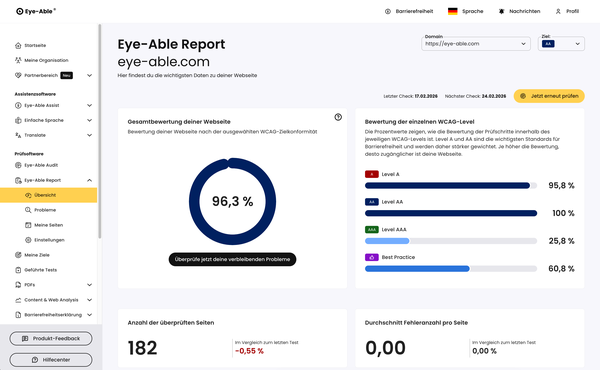Click the Eye-Able logo
The width and height of the screenshot is (600, 370).
tap(36, 11)
